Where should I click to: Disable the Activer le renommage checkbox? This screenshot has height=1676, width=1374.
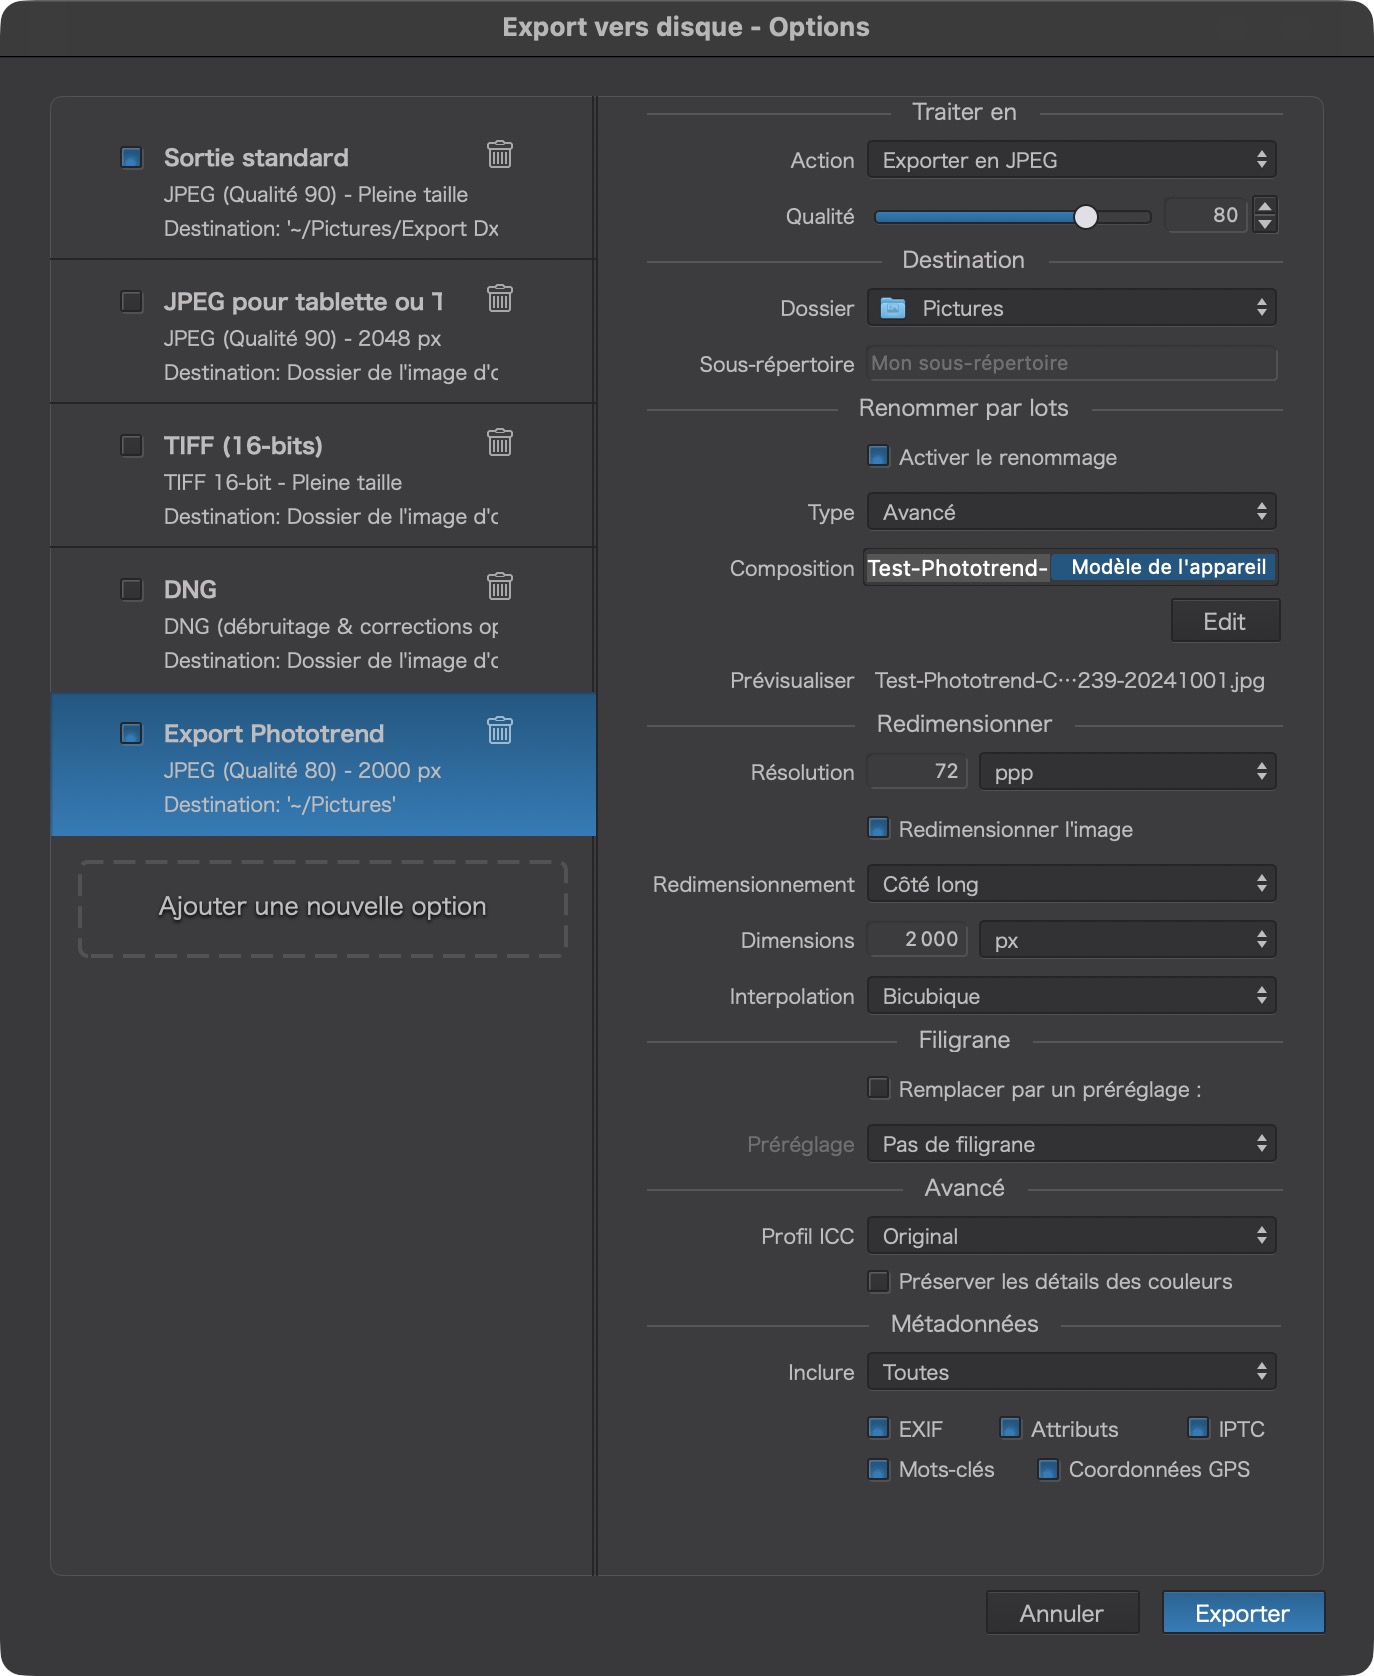pos(879,457)
